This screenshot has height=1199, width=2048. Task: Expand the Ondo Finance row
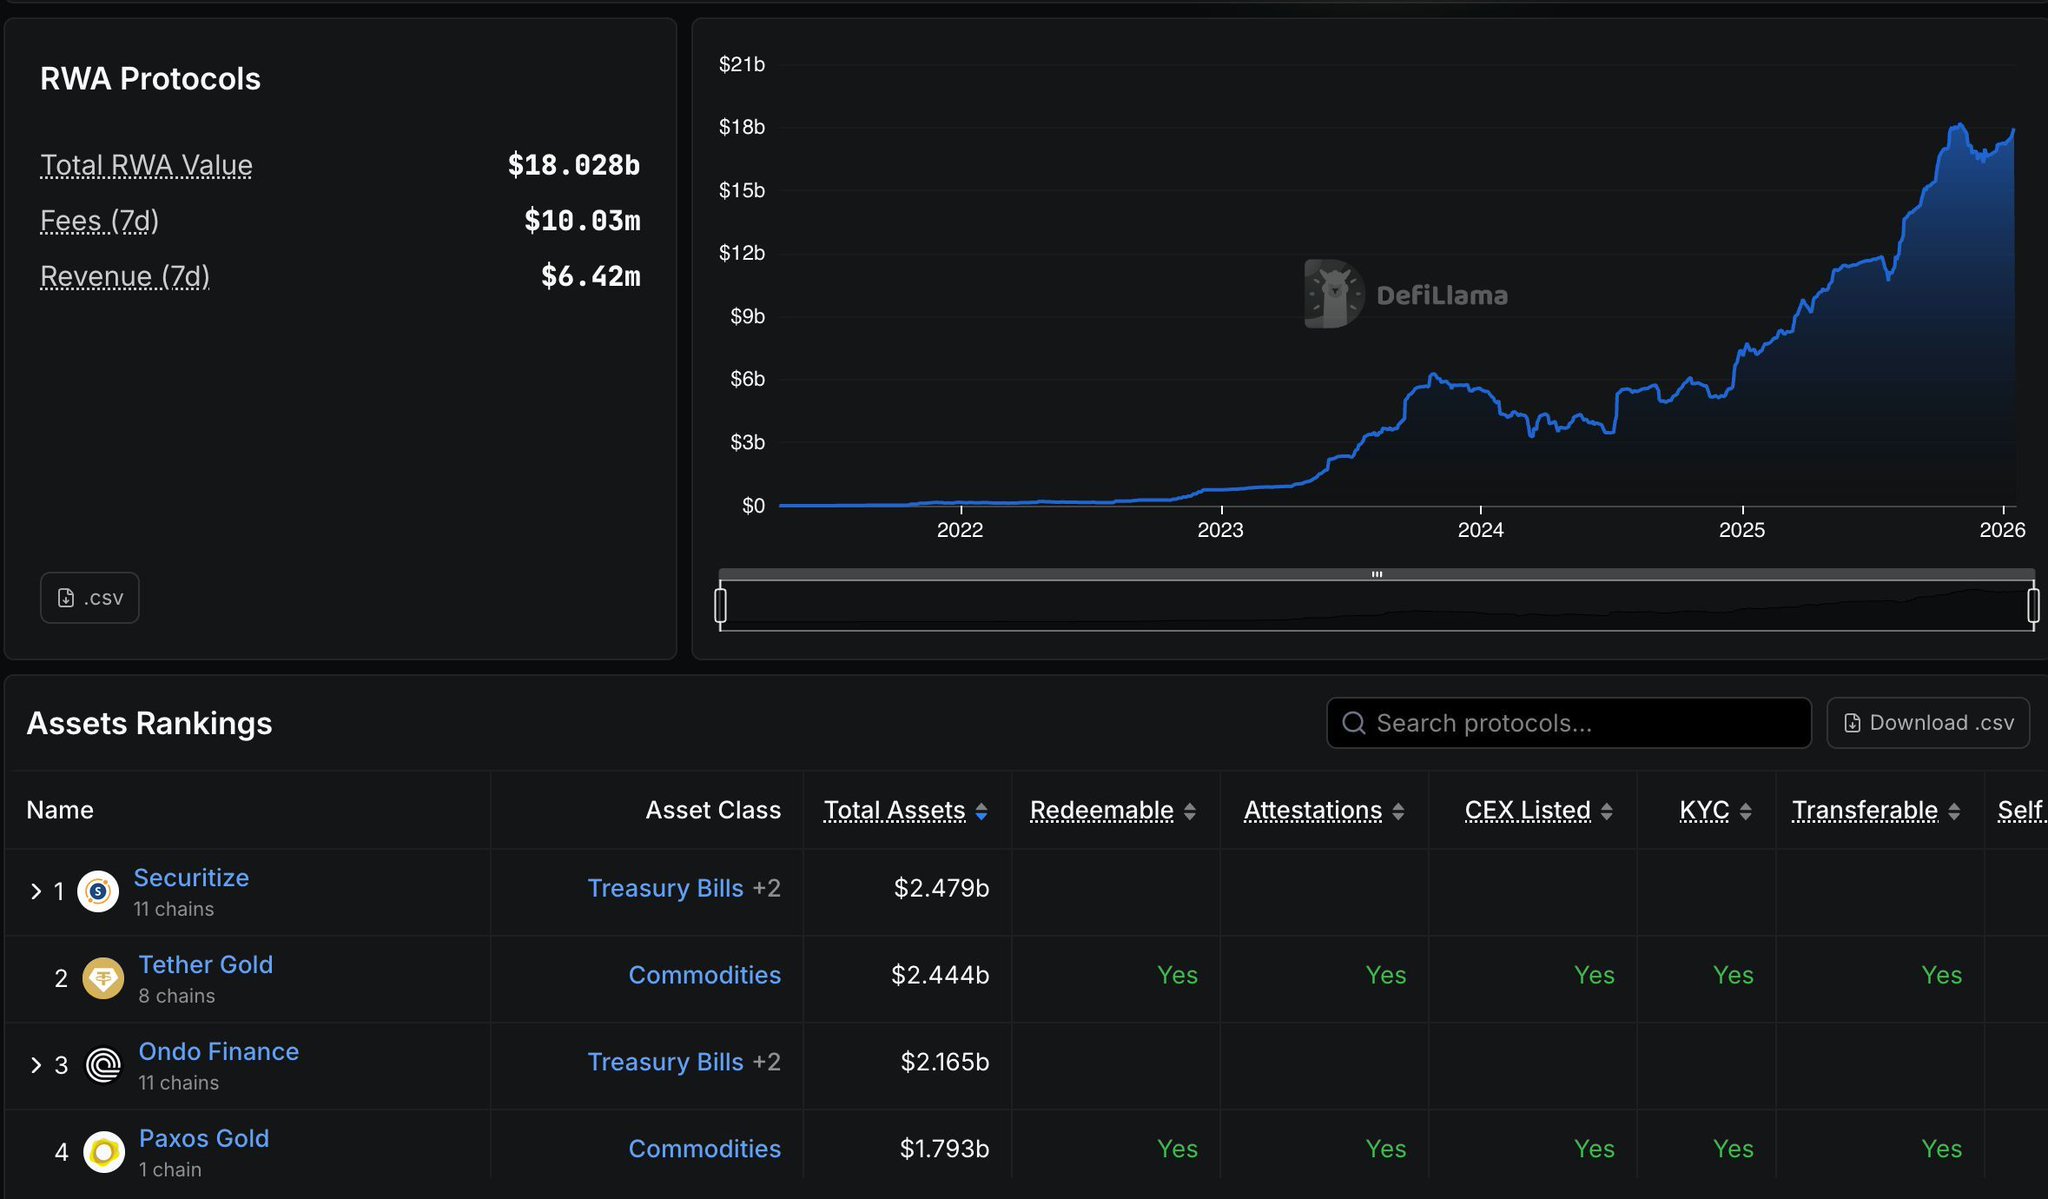pos(36,1065)
